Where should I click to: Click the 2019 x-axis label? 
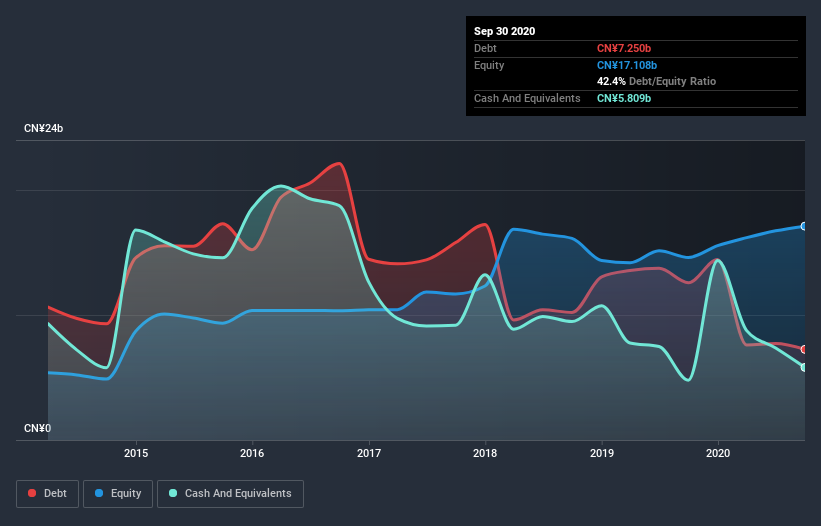[602, 453]
